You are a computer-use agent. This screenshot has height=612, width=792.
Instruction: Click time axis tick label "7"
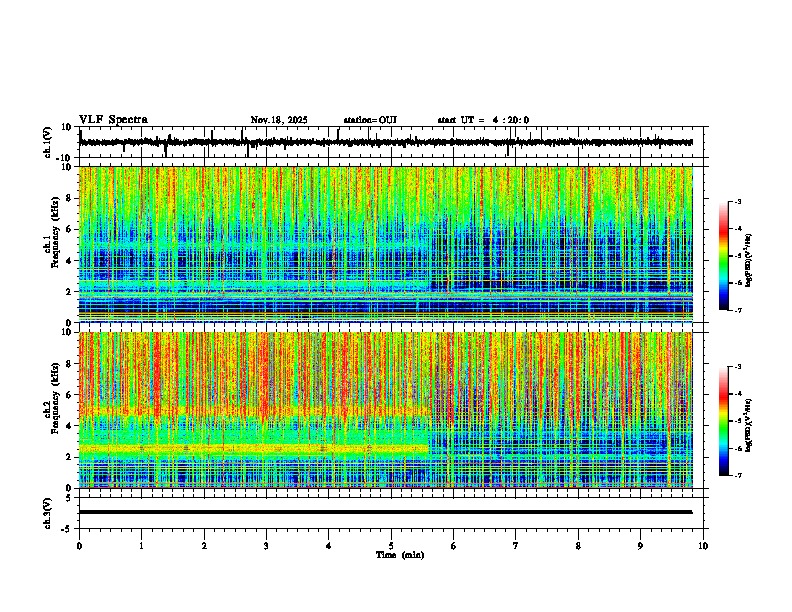coord(516,546)
